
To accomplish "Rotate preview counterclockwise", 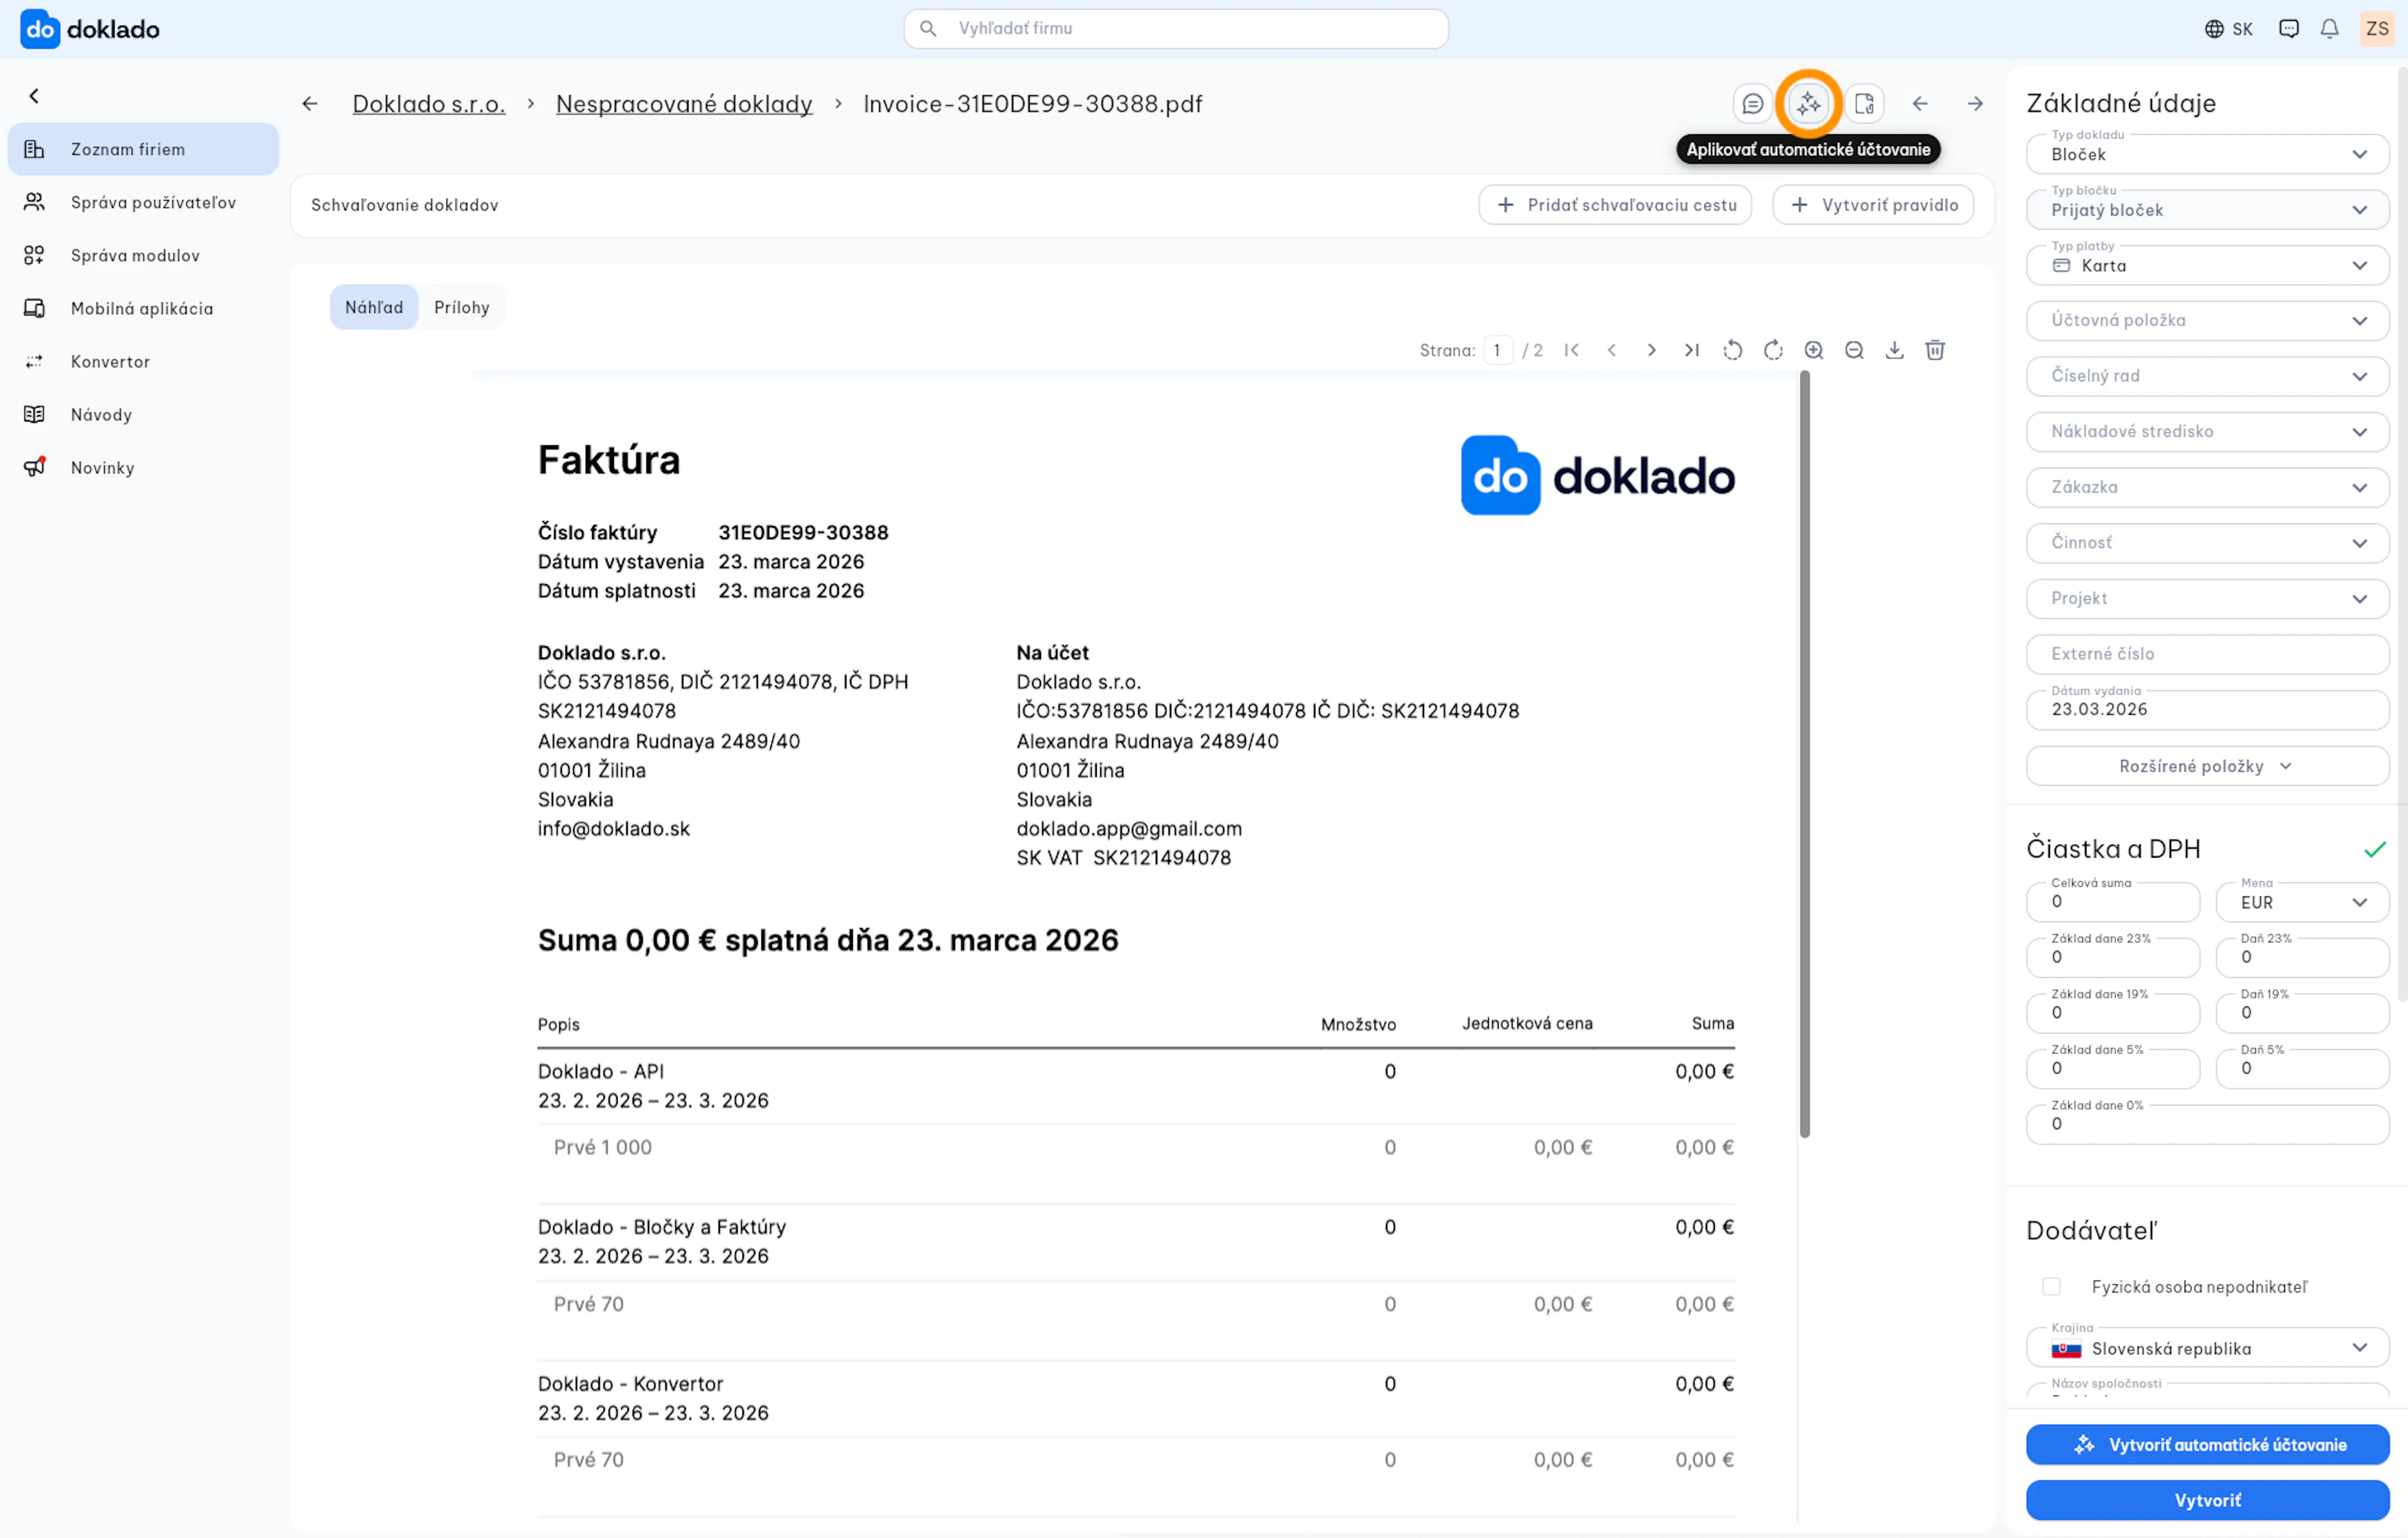I will pos(1733,350).
